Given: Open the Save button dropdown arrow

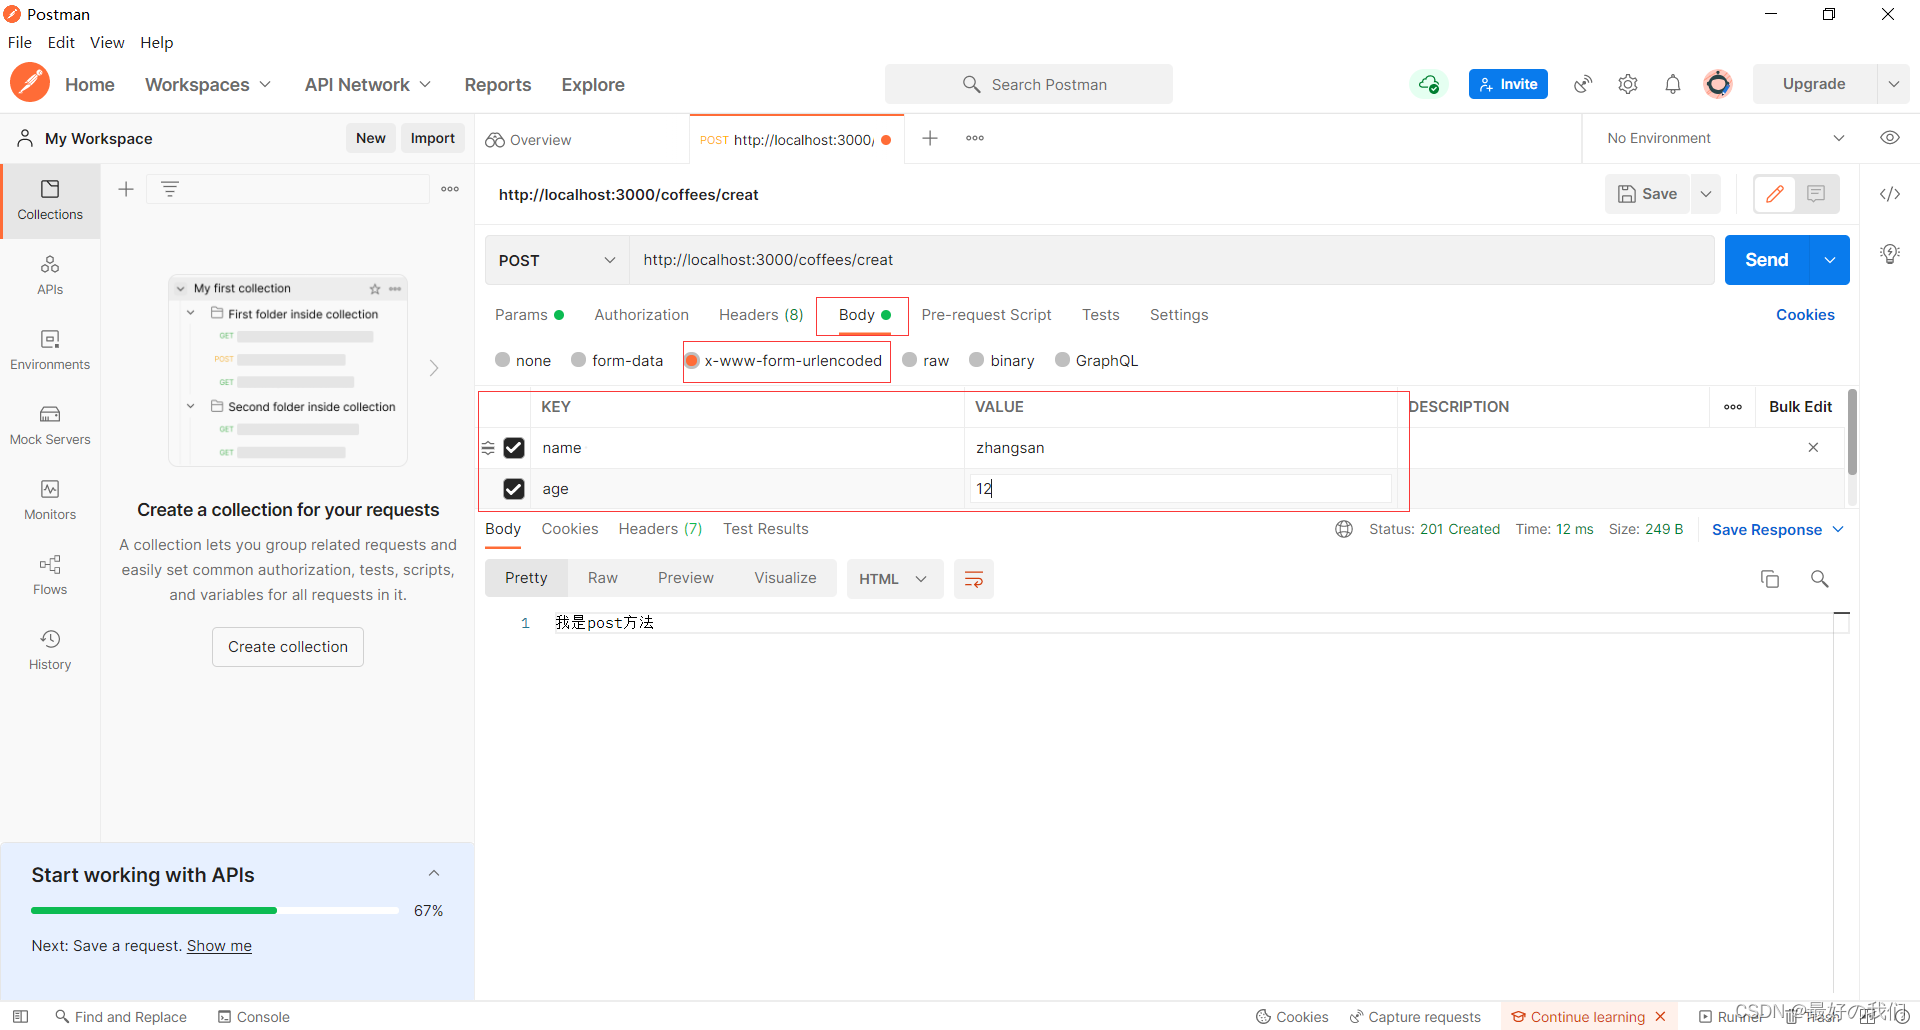Looking at the screenshot, I should (x=1706, y=194).
